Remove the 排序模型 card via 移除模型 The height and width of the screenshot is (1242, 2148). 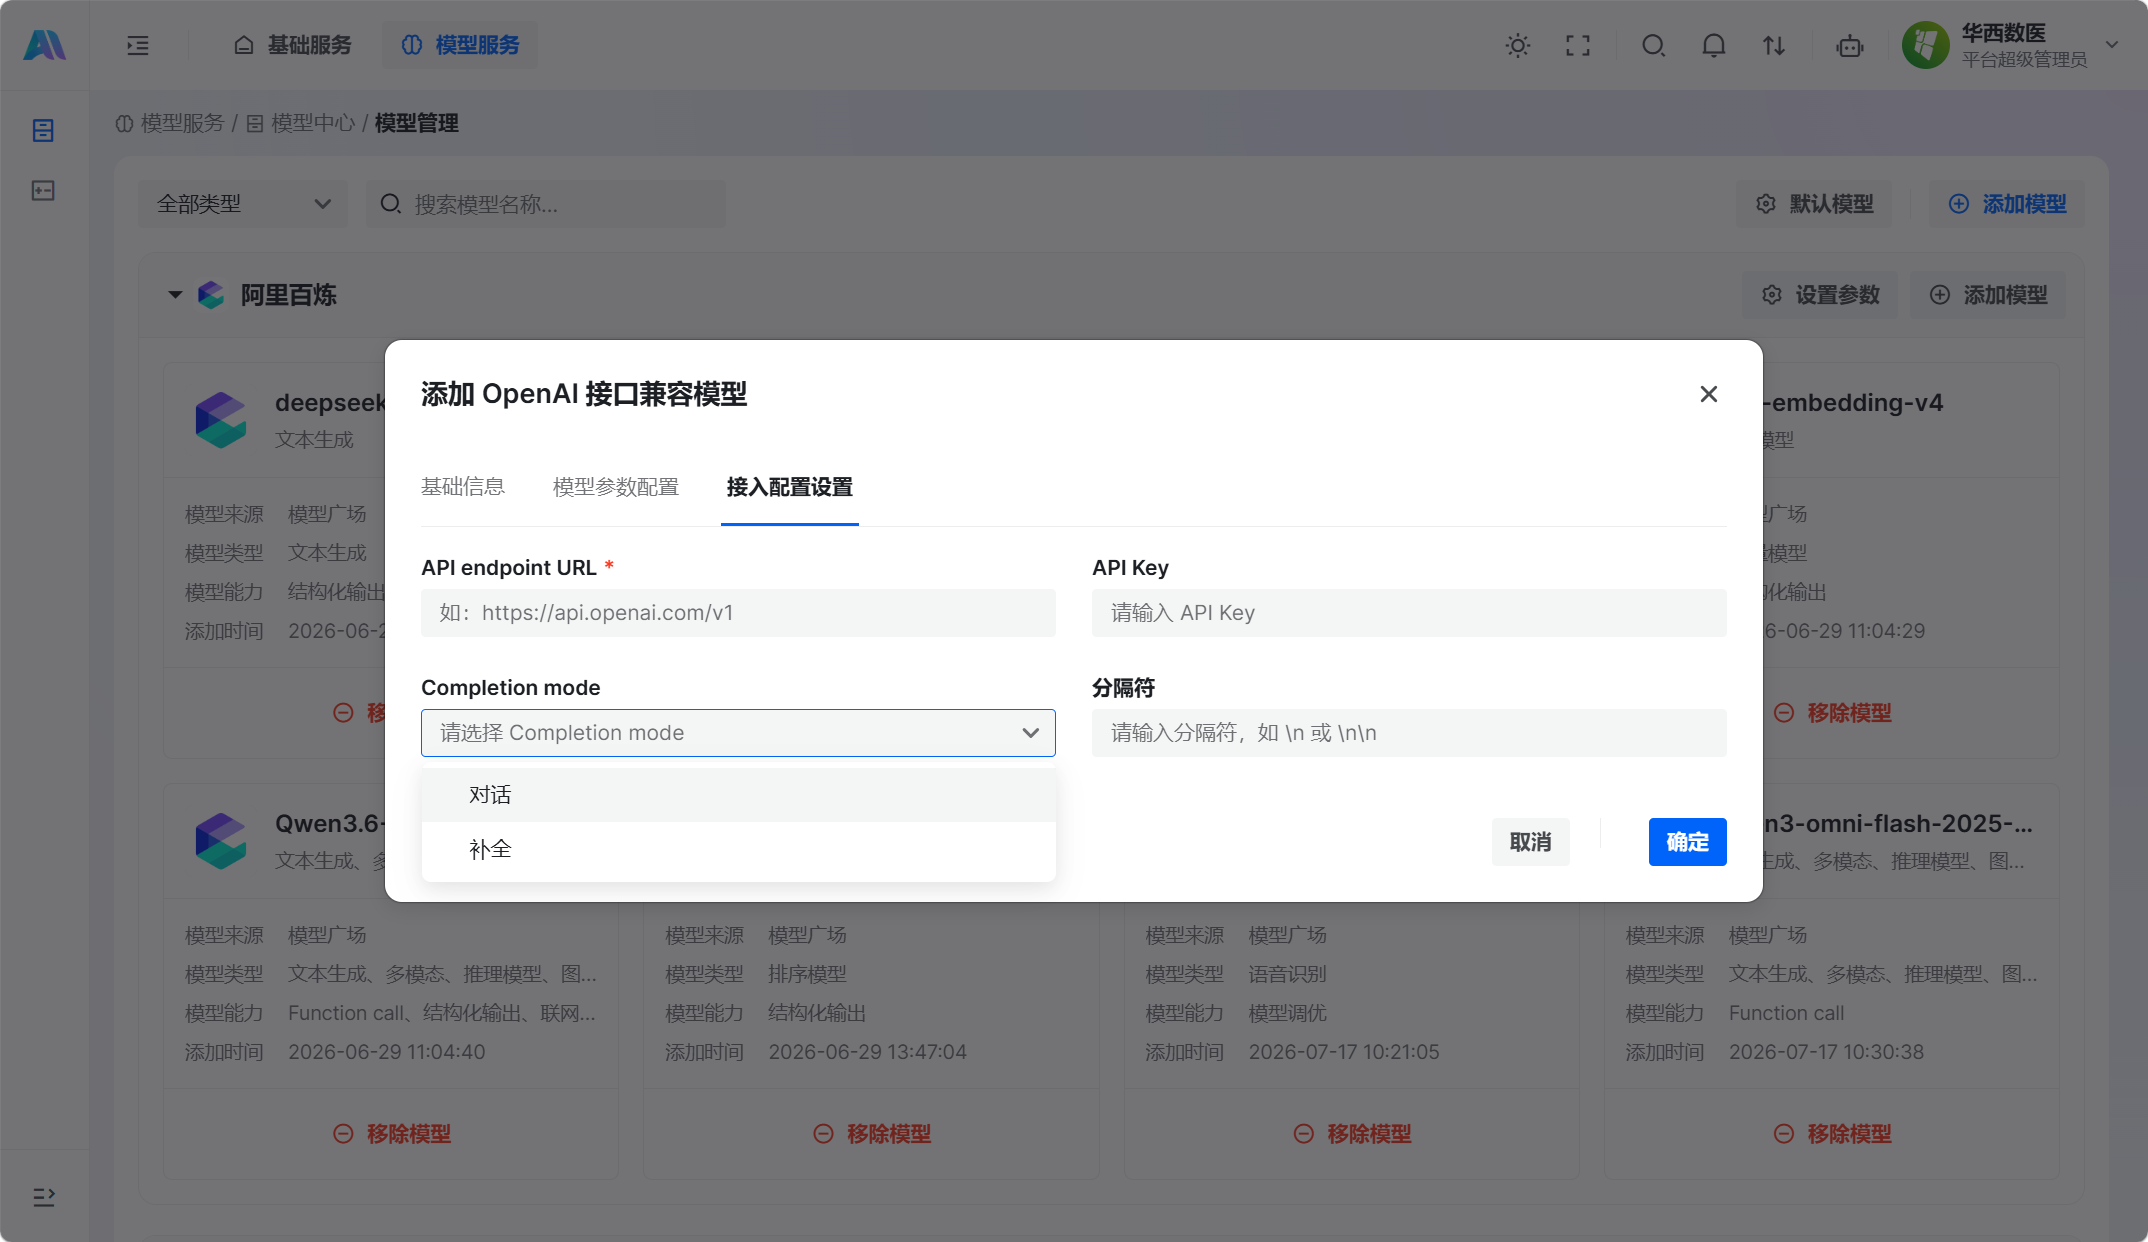(x=872, y=1134)
